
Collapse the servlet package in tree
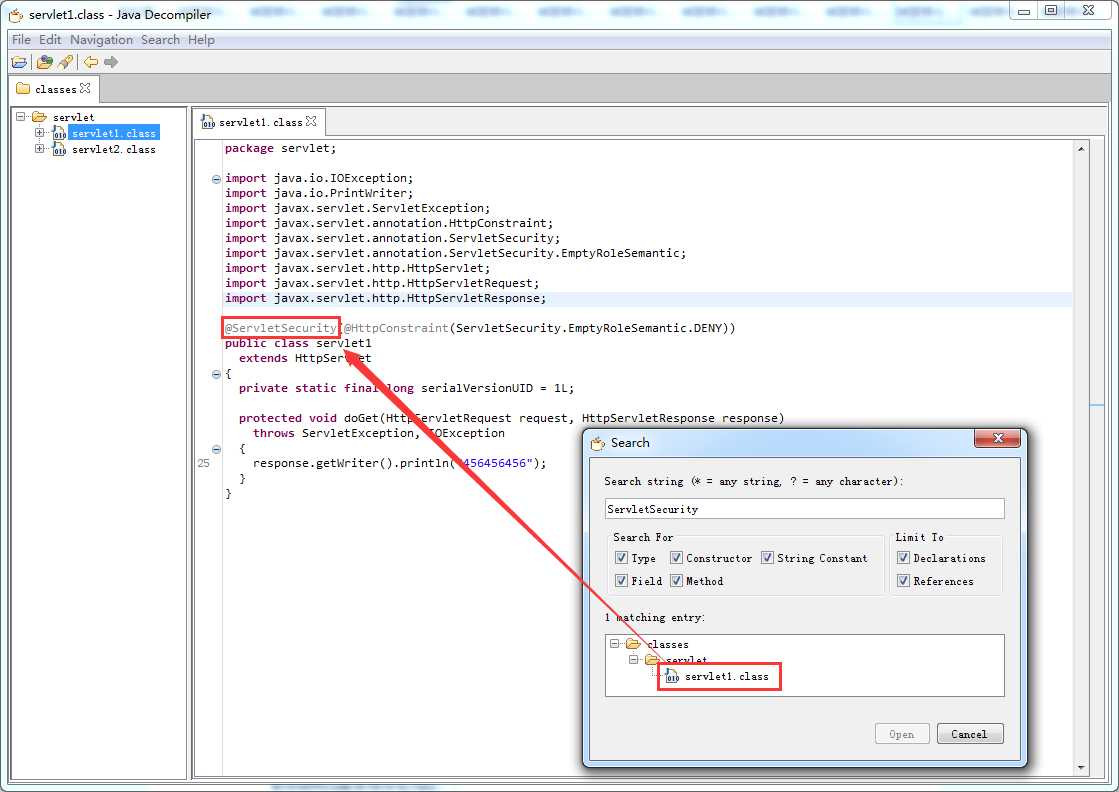[21, 117]
